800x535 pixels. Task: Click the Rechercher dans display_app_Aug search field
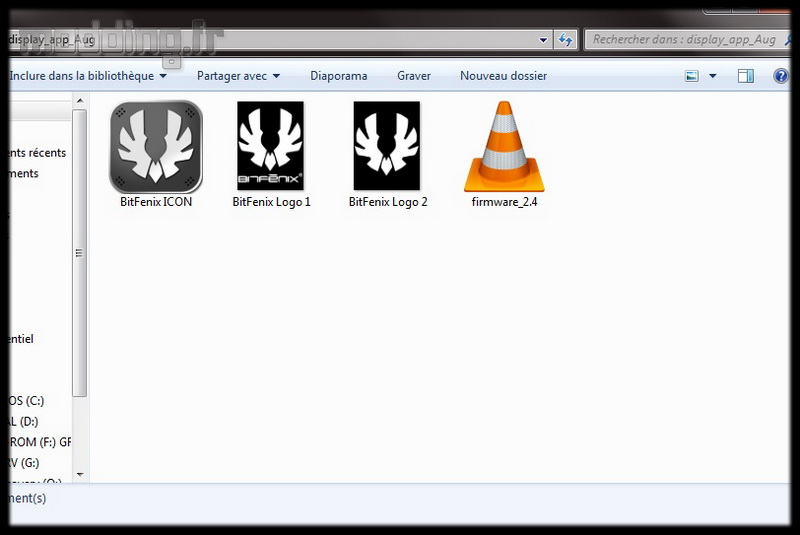click(x=686, y=39)
